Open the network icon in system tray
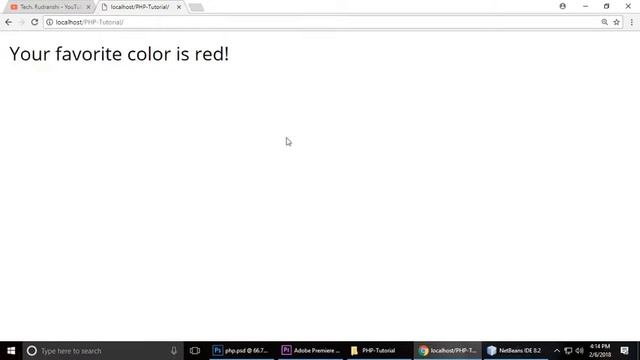 pos(568,351)
